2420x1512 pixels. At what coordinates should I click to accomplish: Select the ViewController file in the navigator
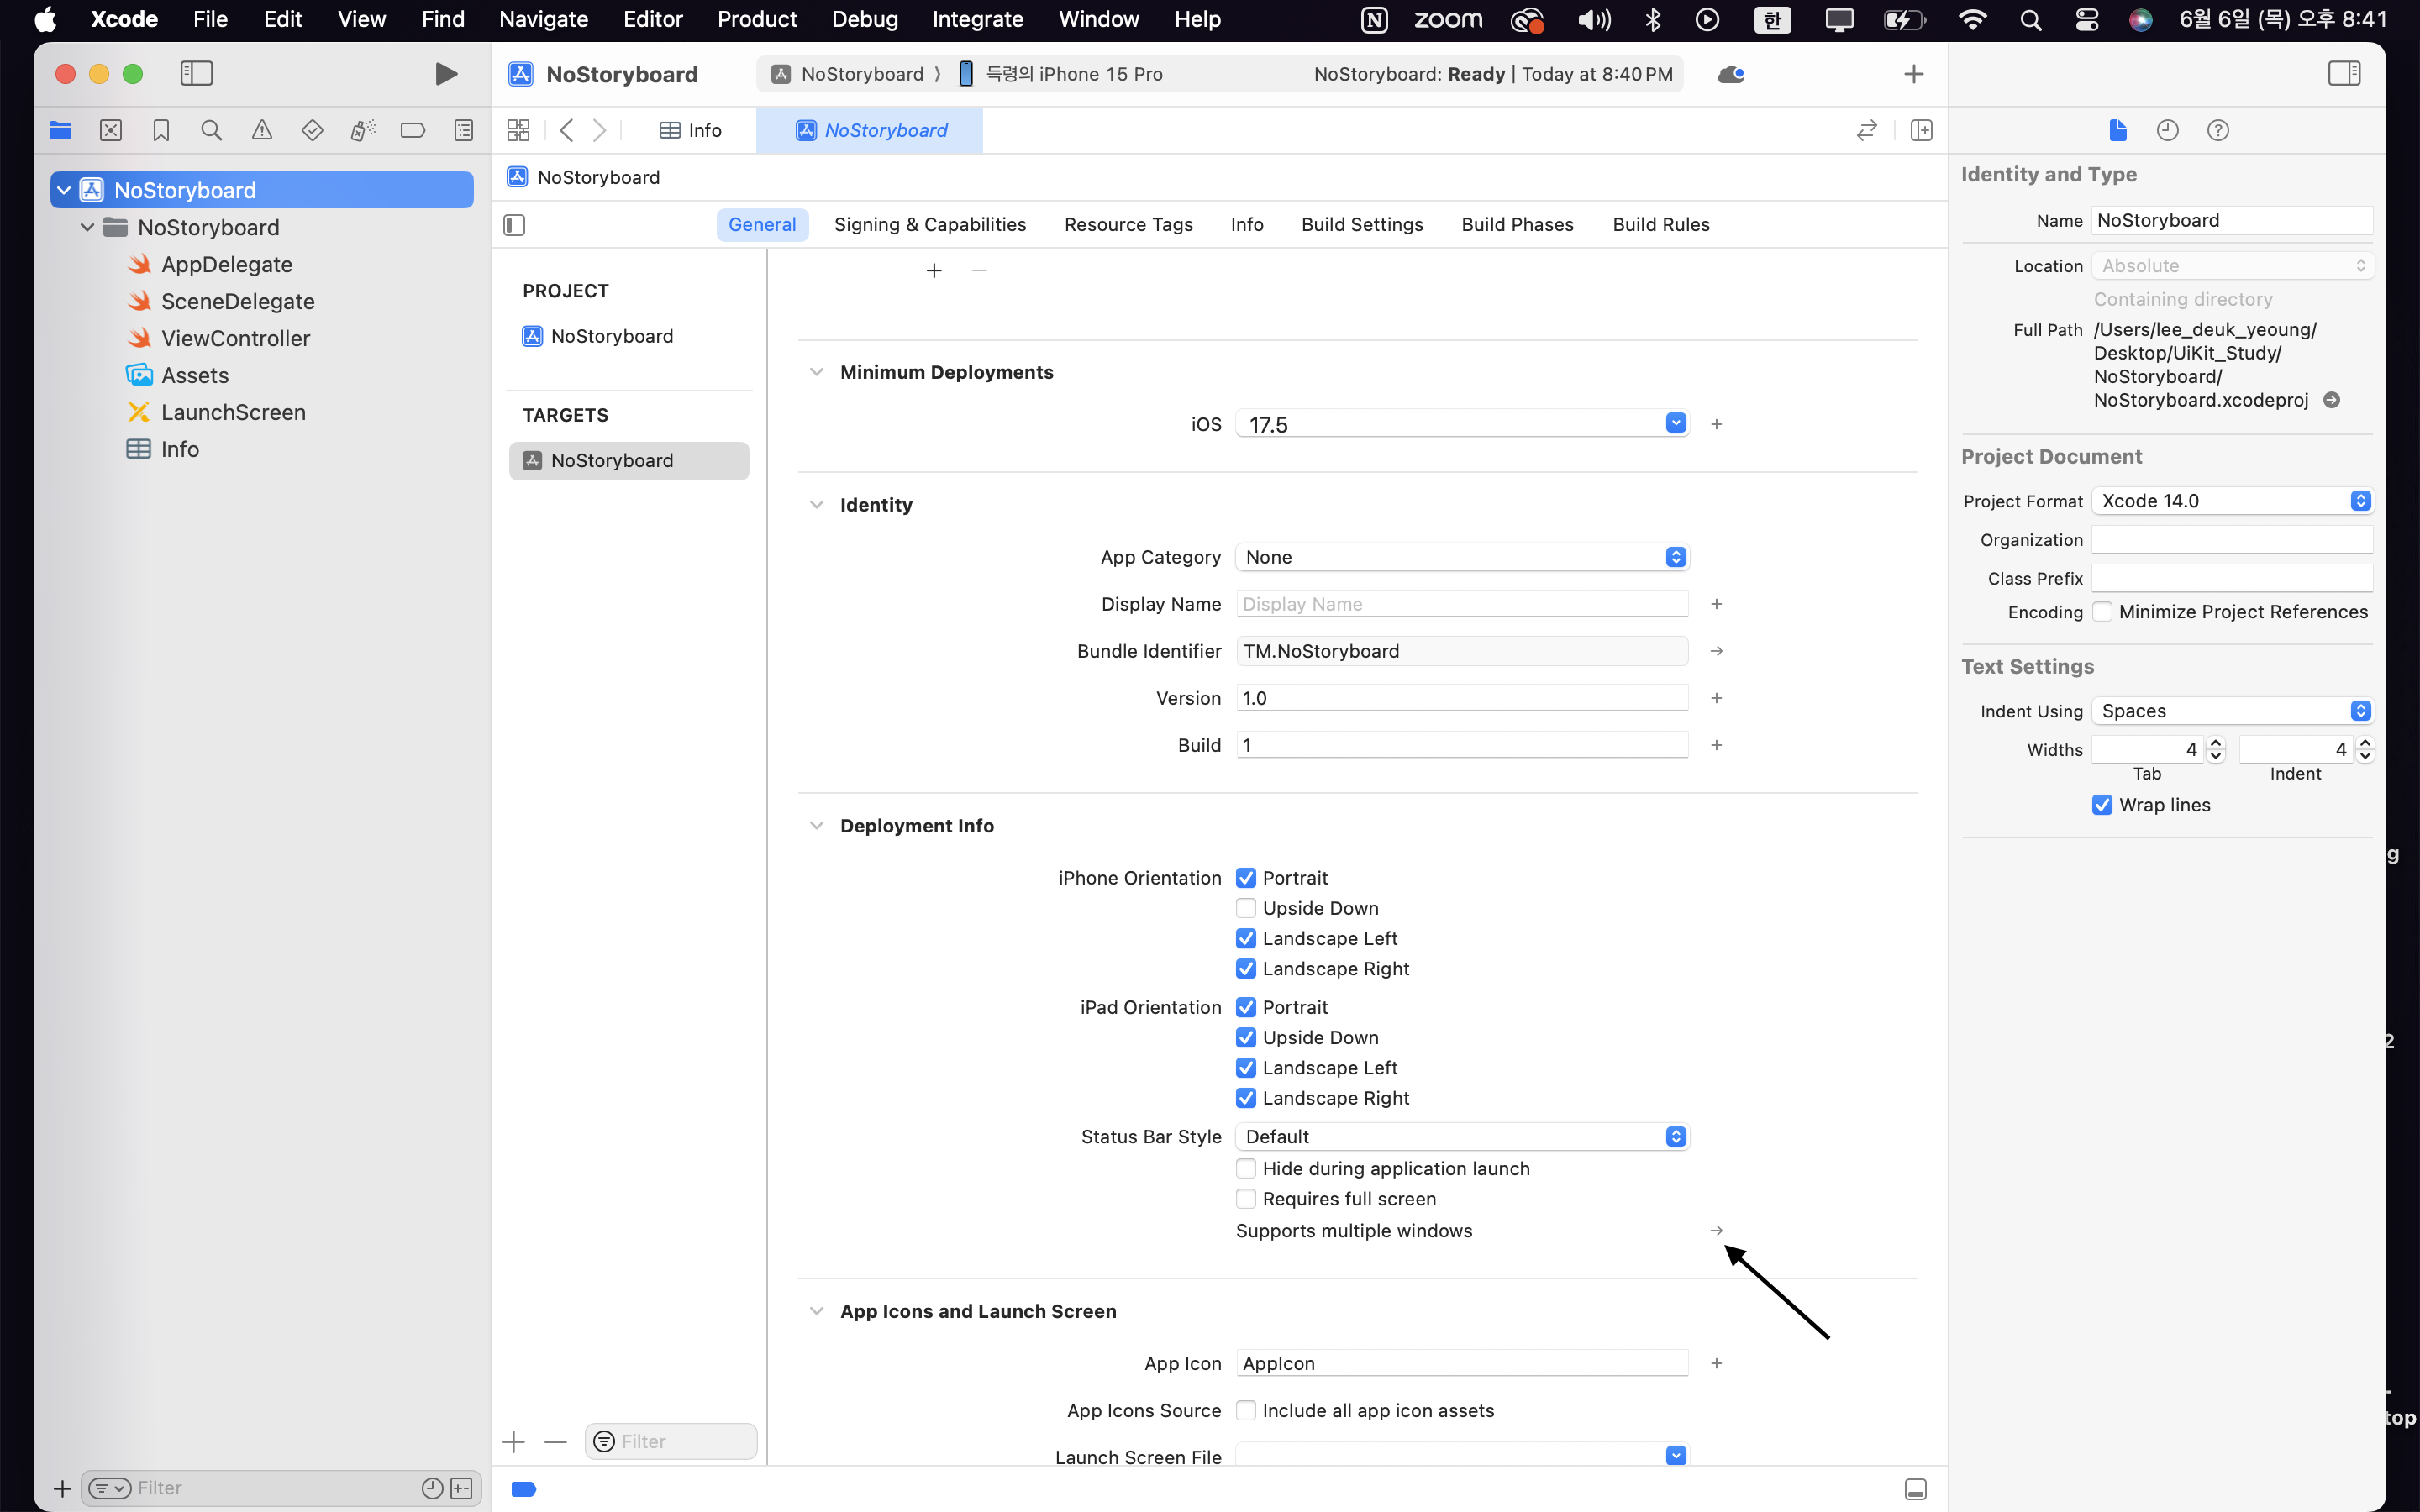pos(236,338)
